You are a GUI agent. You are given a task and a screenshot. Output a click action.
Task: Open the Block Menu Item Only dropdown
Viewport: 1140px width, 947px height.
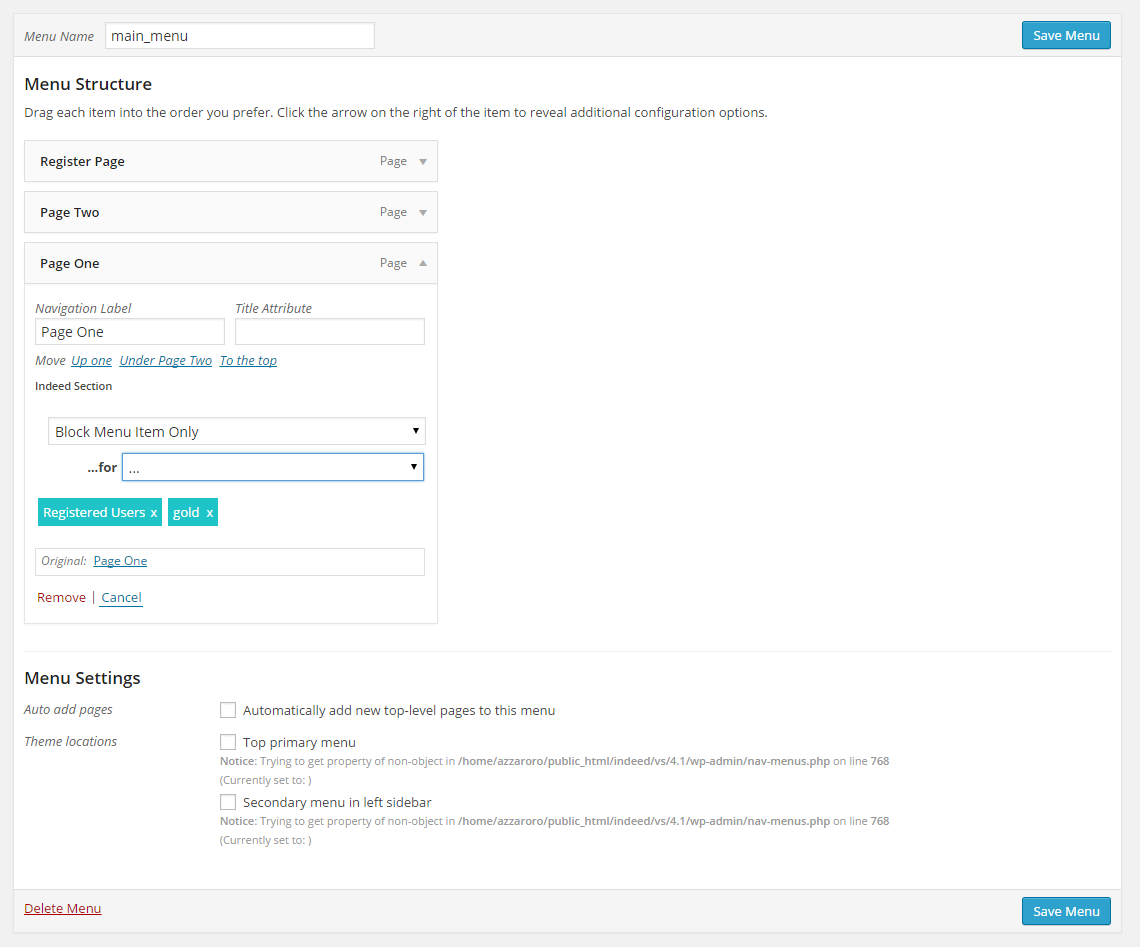pos(237,432)
